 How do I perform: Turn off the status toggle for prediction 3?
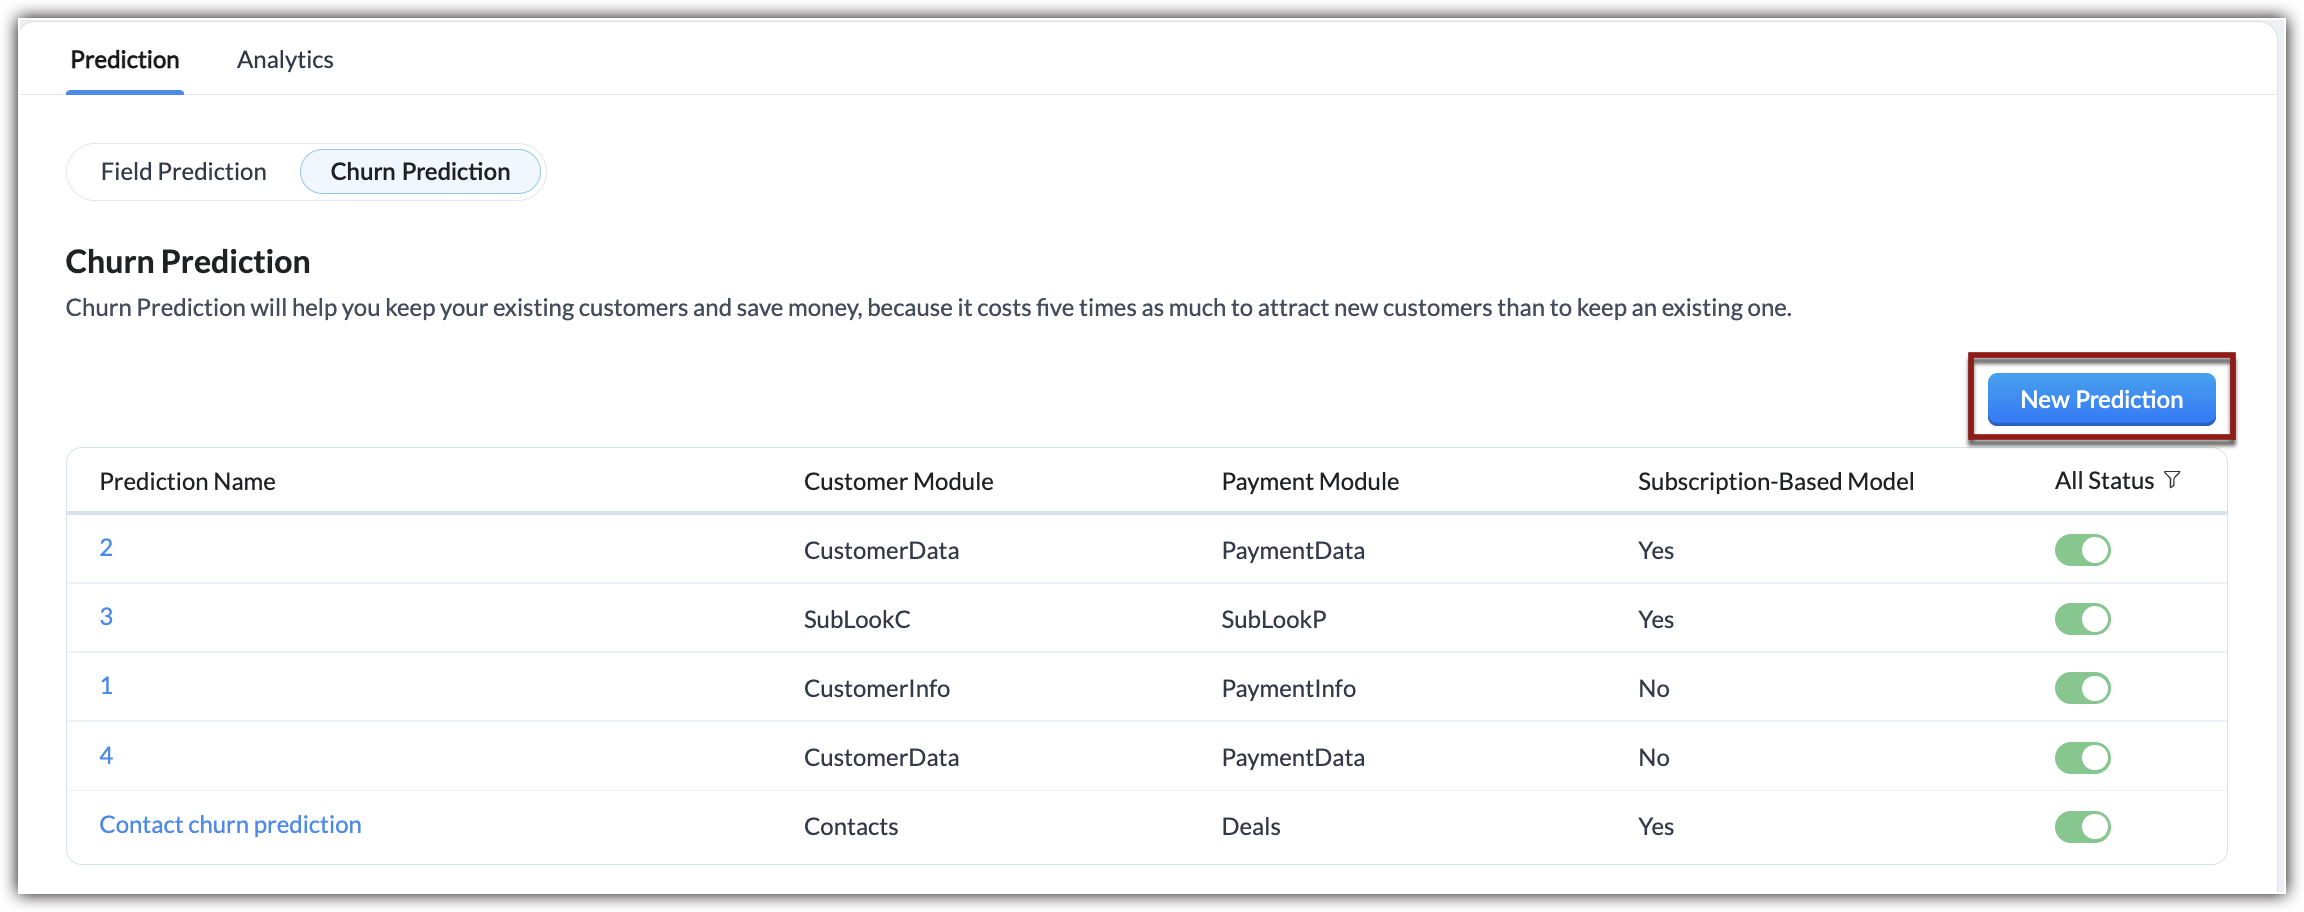click(2082, 619)
